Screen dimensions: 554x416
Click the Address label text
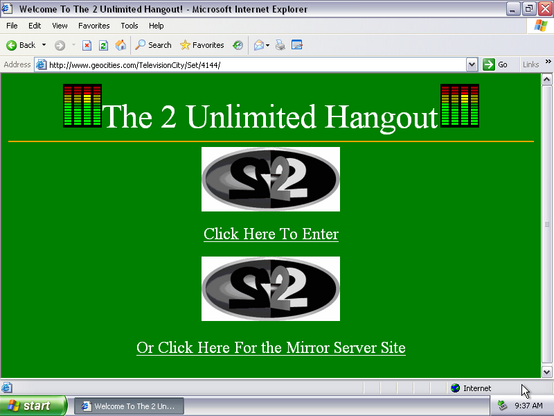[x=17, y=65]
